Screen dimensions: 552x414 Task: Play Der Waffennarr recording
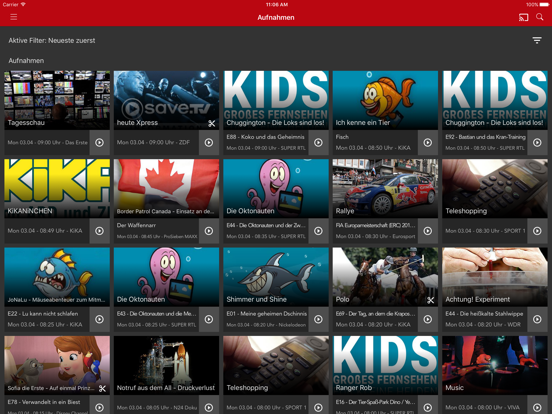[x=209, y=231]
